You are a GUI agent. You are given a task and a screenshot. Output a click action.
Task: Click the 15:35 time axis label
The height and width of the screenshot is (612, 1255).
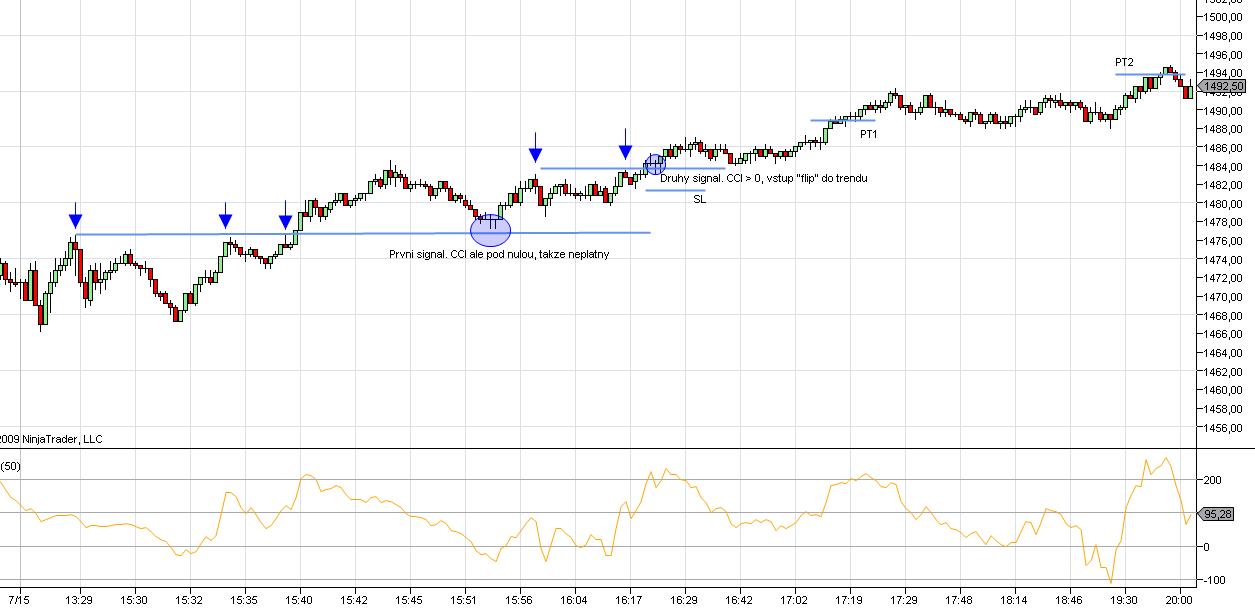(244, 601)
